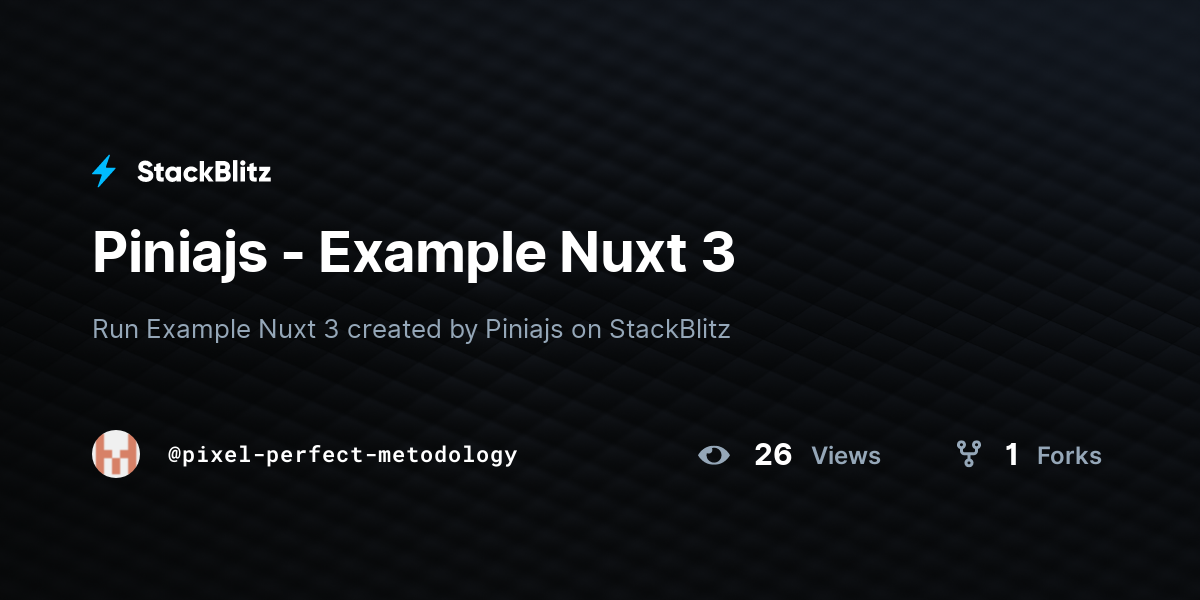Click the Views label
Image resolution: width=1200 pixels, height=600 pixels.
click(x=846, y=456)
